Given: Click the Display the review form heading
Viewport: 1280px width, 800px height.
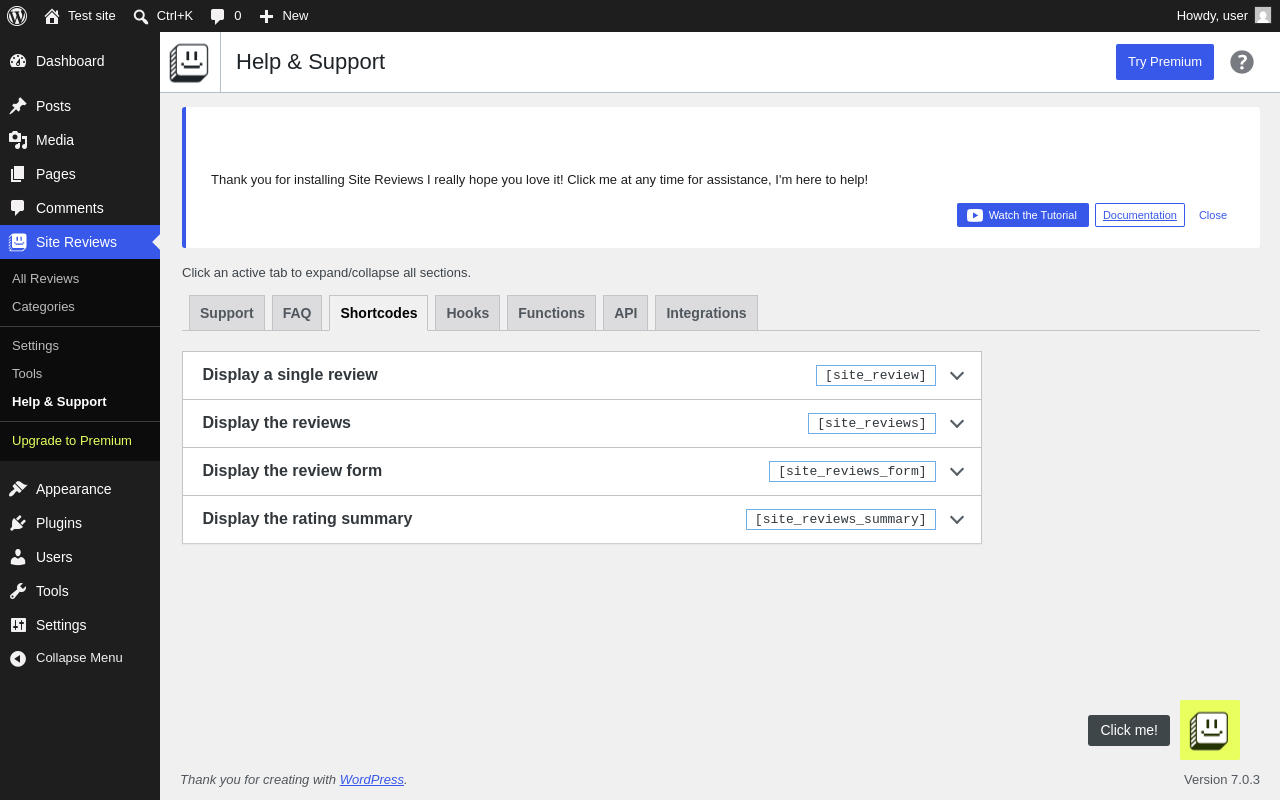Looking at the screenshot, I should coord(292,471).
